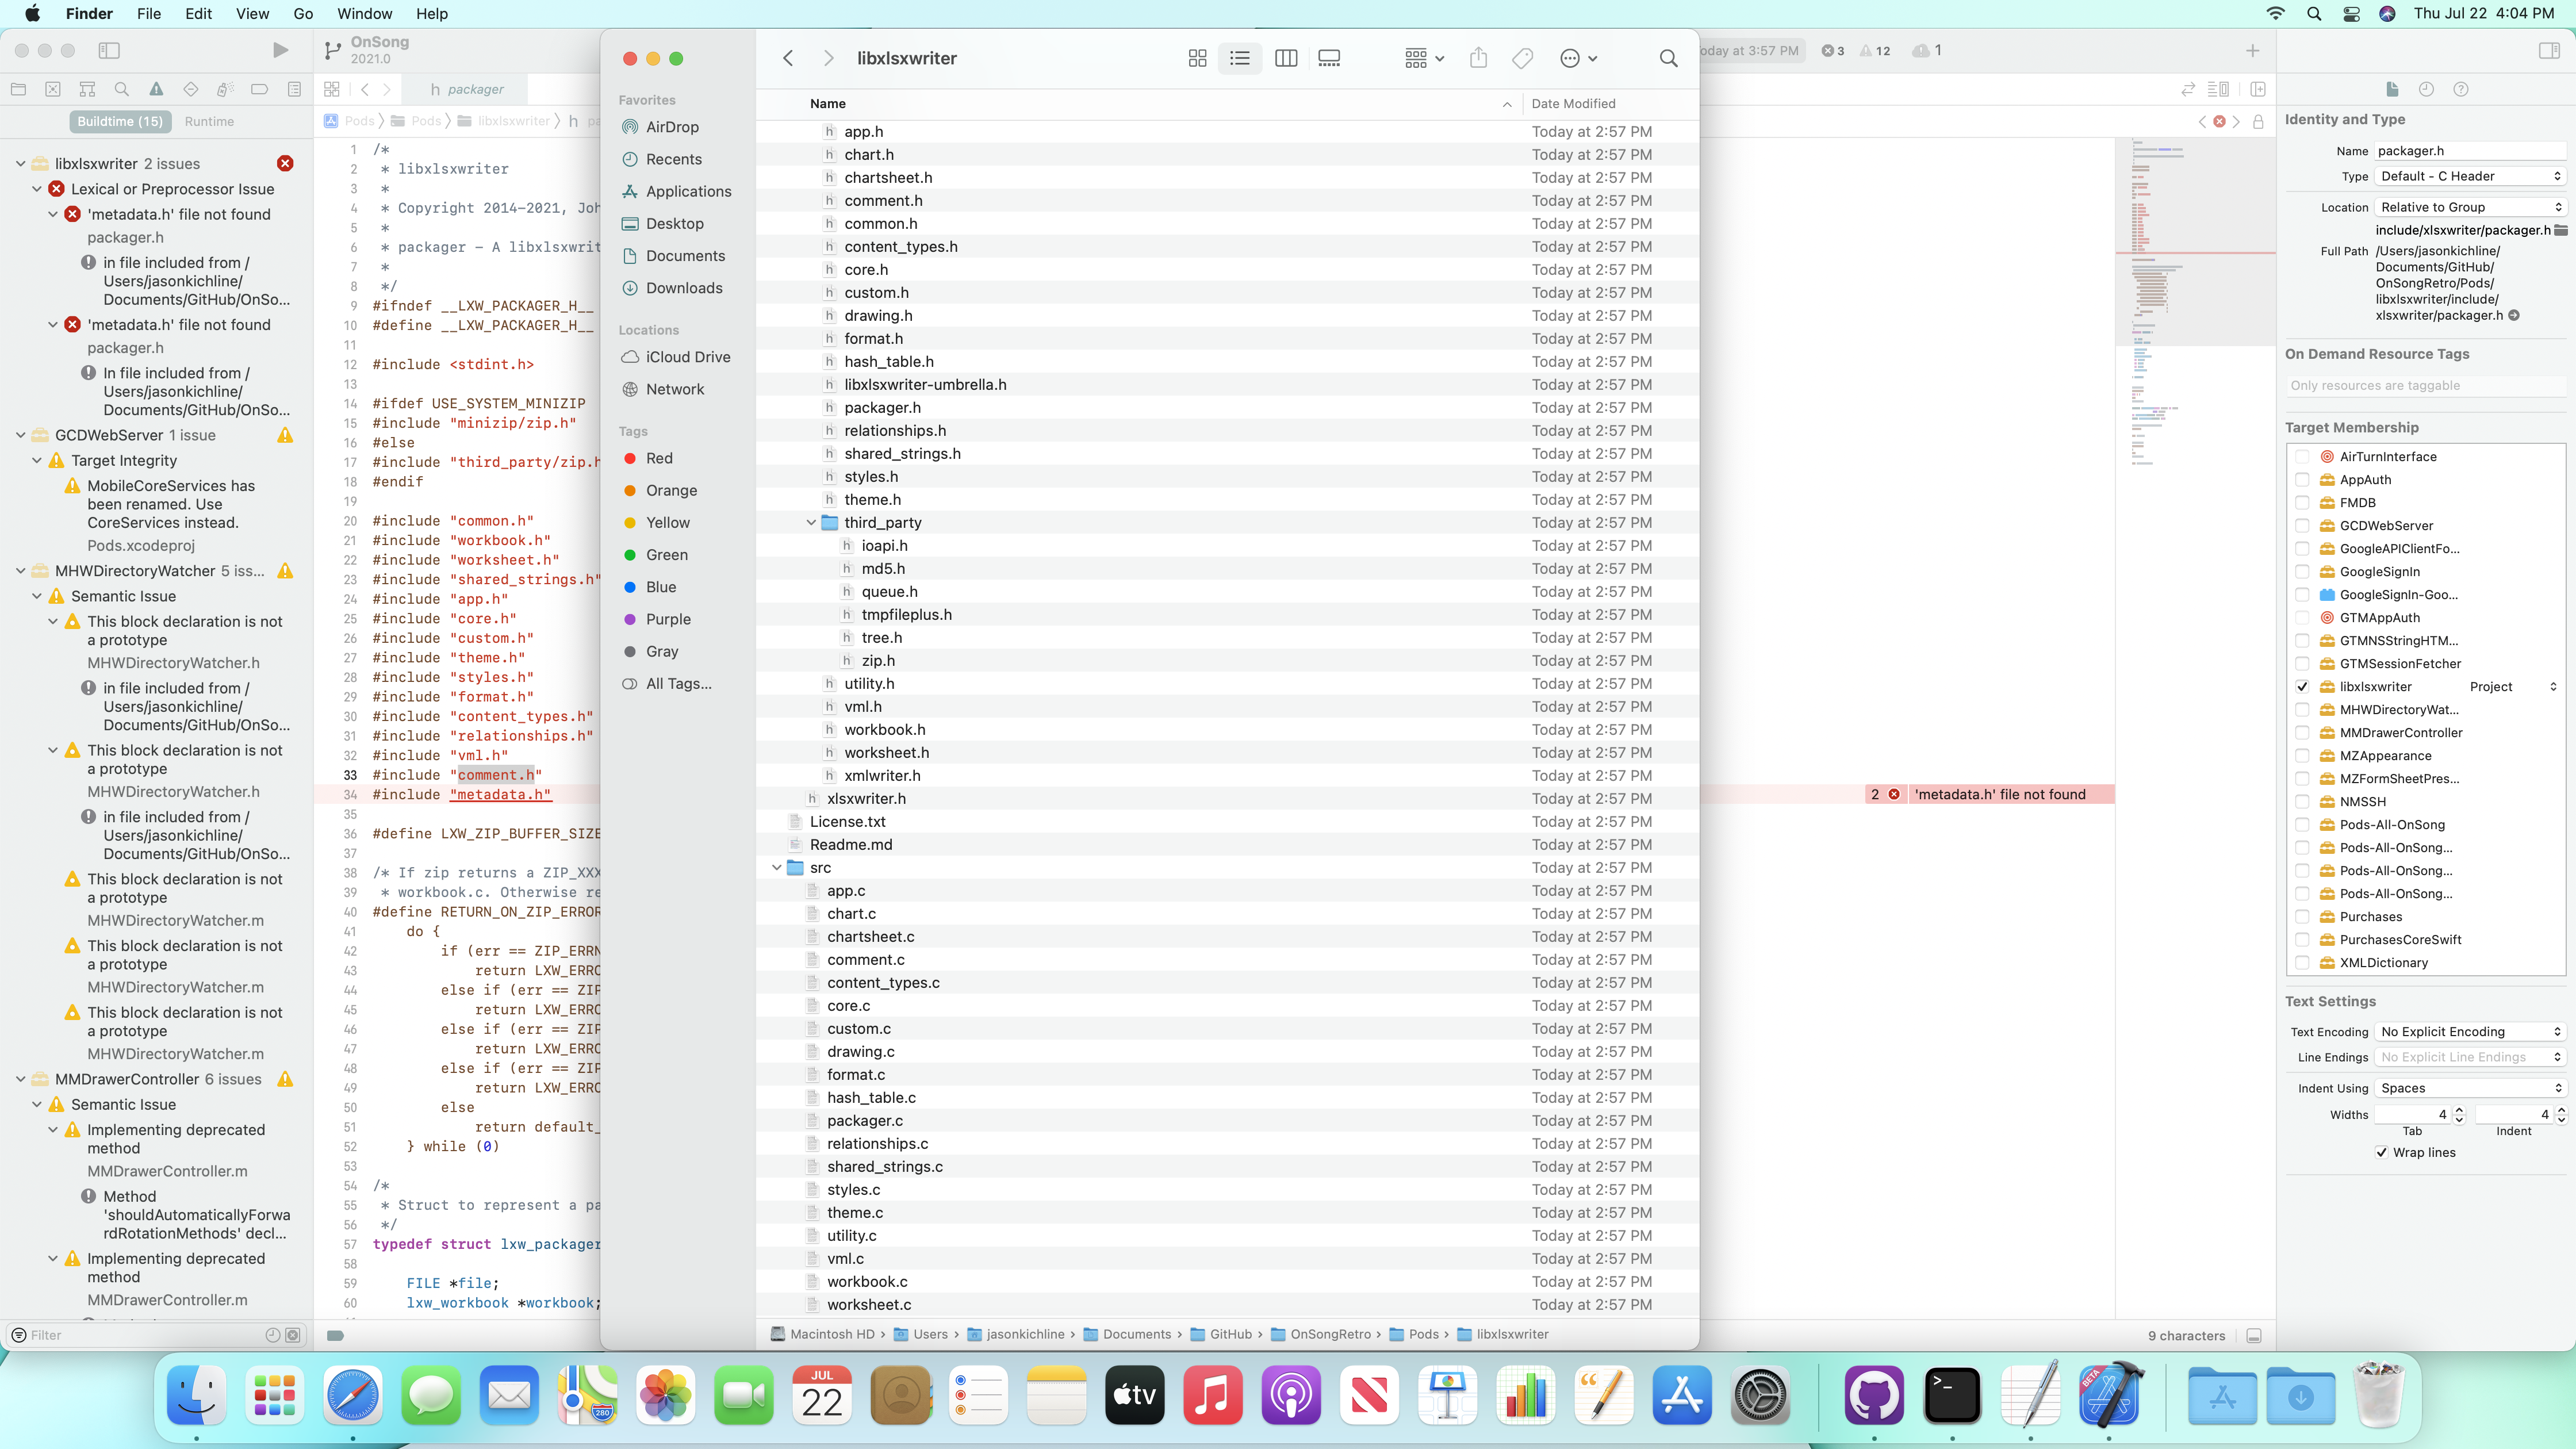The image size is (2576, 1449).
Task: Toggle Xcode right inspector panel
Action: click(2549, 50)
